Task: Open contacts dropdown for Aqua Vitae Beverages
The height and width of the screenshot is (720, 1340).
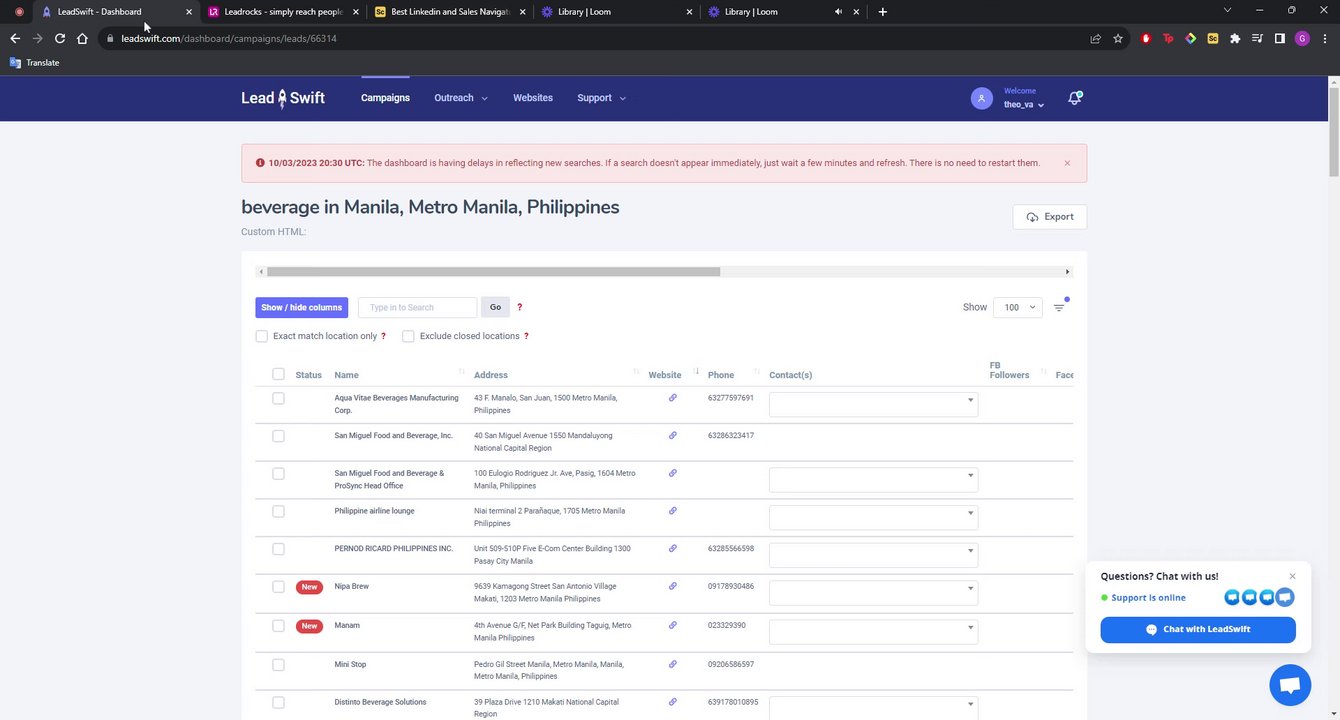Action: [873, 403]
